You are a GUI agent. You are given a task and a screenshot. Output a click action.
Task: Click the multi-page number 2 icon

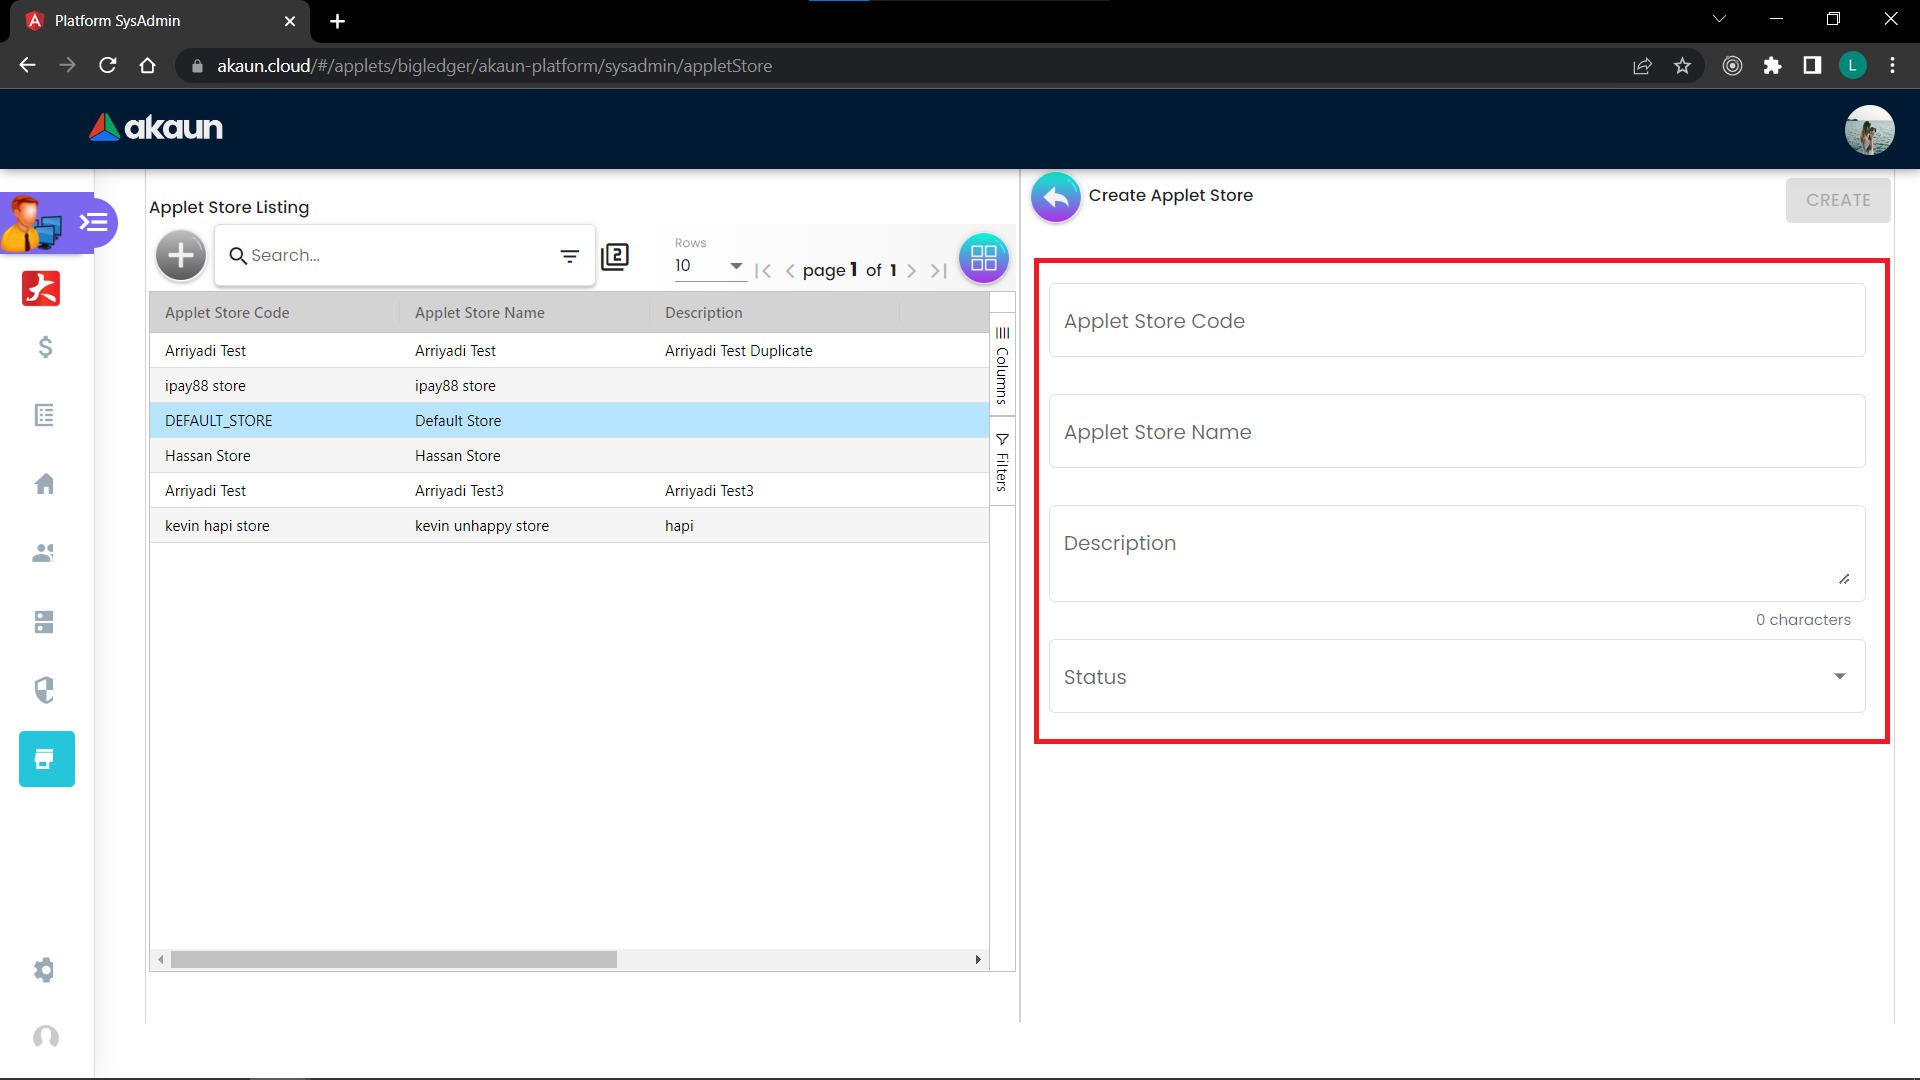click(x=615, y=257)
